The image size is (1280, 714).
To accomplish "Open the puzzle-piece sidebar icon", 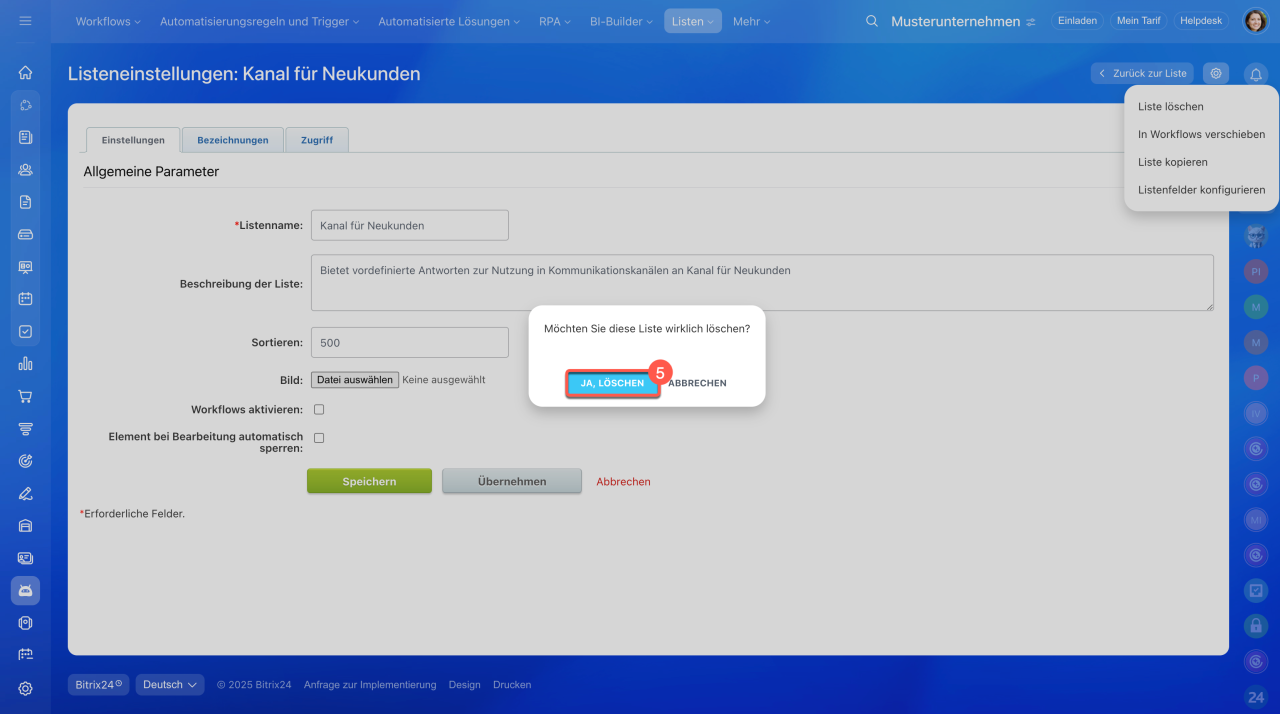I will [x=25, y=104].
